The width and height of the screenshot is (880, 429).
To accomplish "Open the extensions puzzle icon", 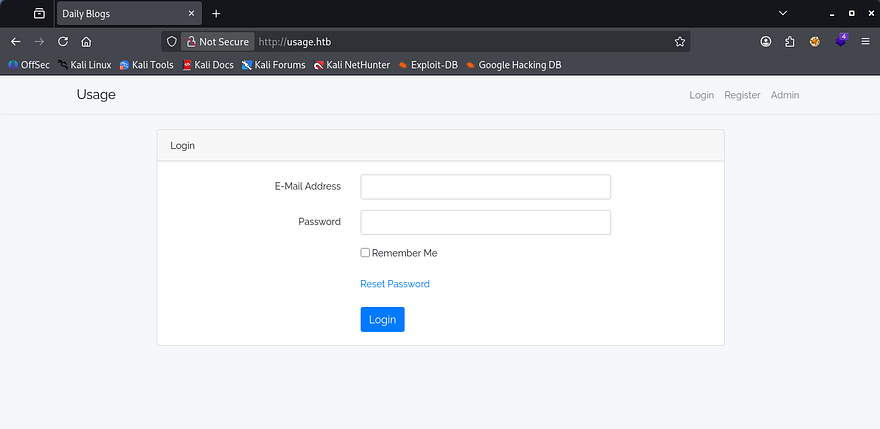I will click(790, 42).
